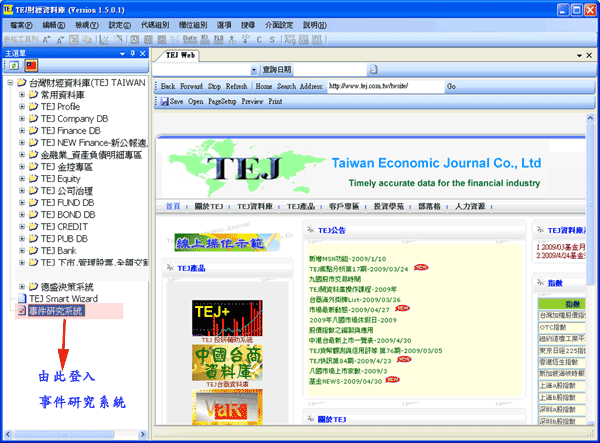Click the decrease font size A icon
The height and width of the screenshot is (443, 600).
(x=60, y=39)
